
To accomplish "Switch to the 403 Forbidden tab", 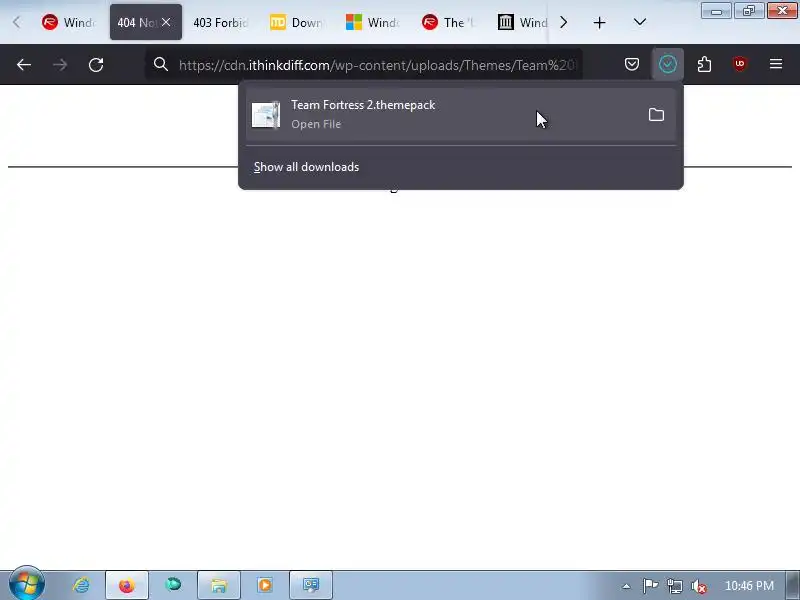I will coord(220,22).
